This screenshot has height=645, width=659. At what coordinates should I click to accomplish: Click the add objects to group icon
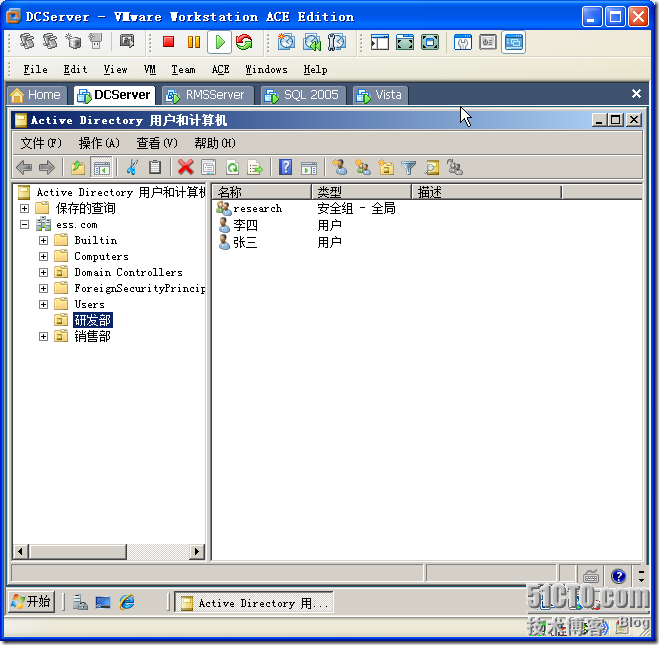[x=455, y=167]
